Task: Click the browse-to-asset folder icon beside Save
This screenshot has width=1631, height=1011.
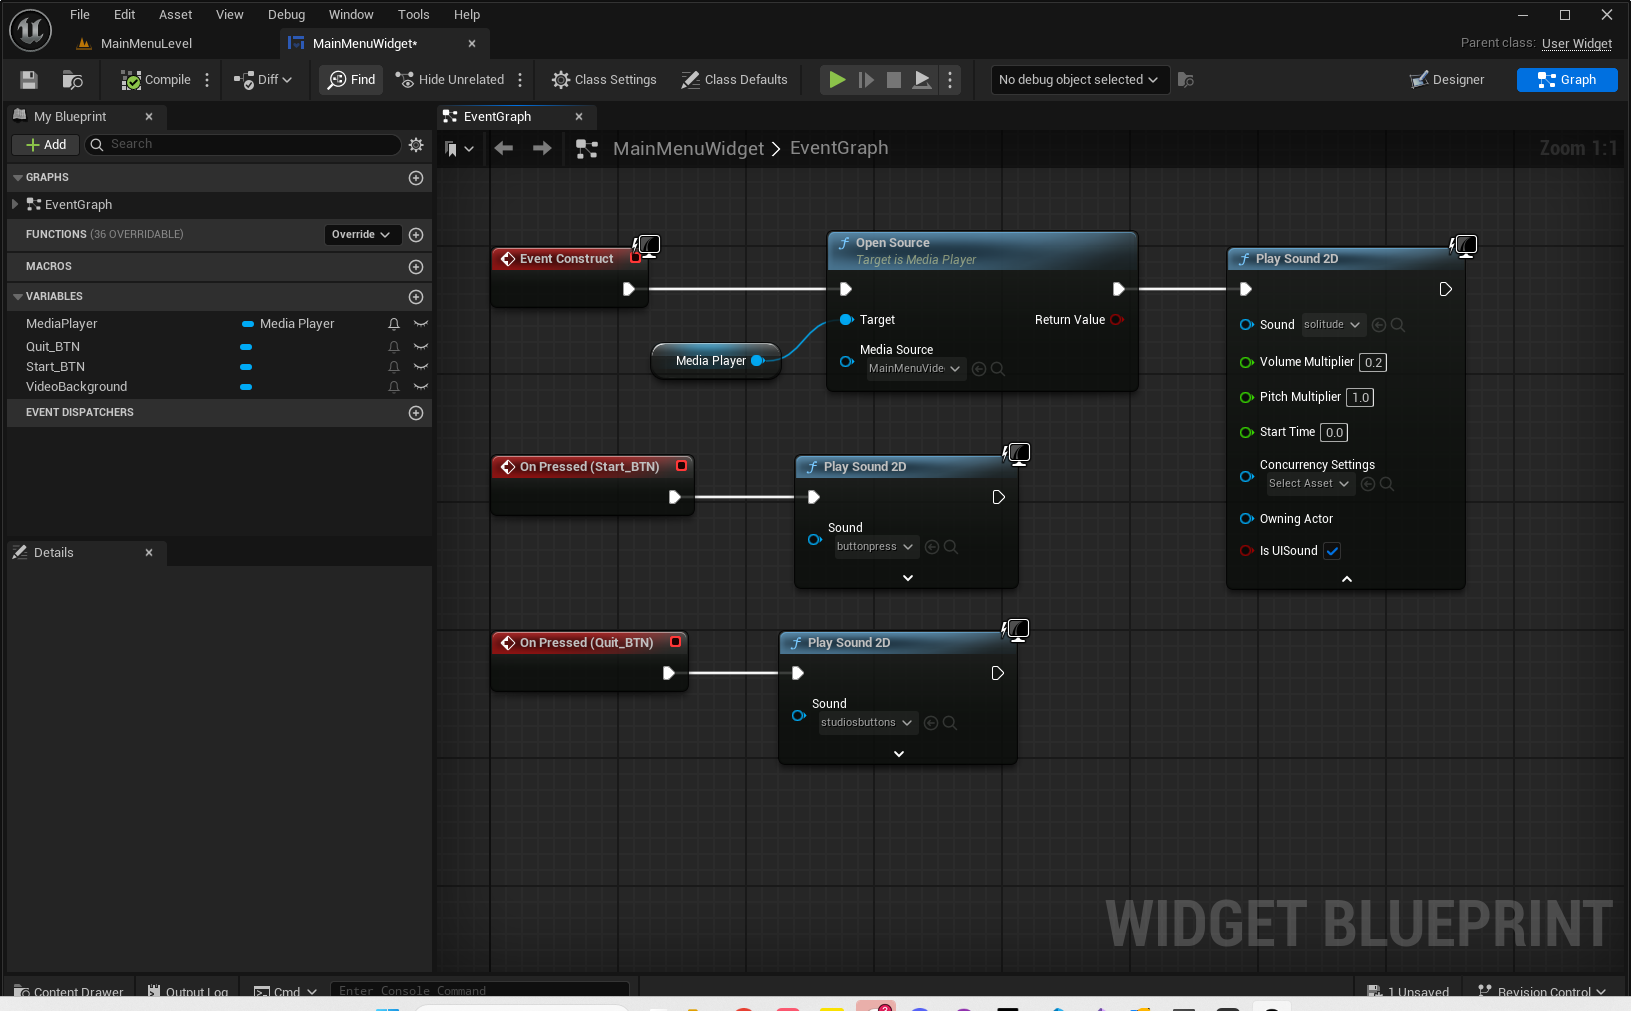Action: tap(72, 80)
